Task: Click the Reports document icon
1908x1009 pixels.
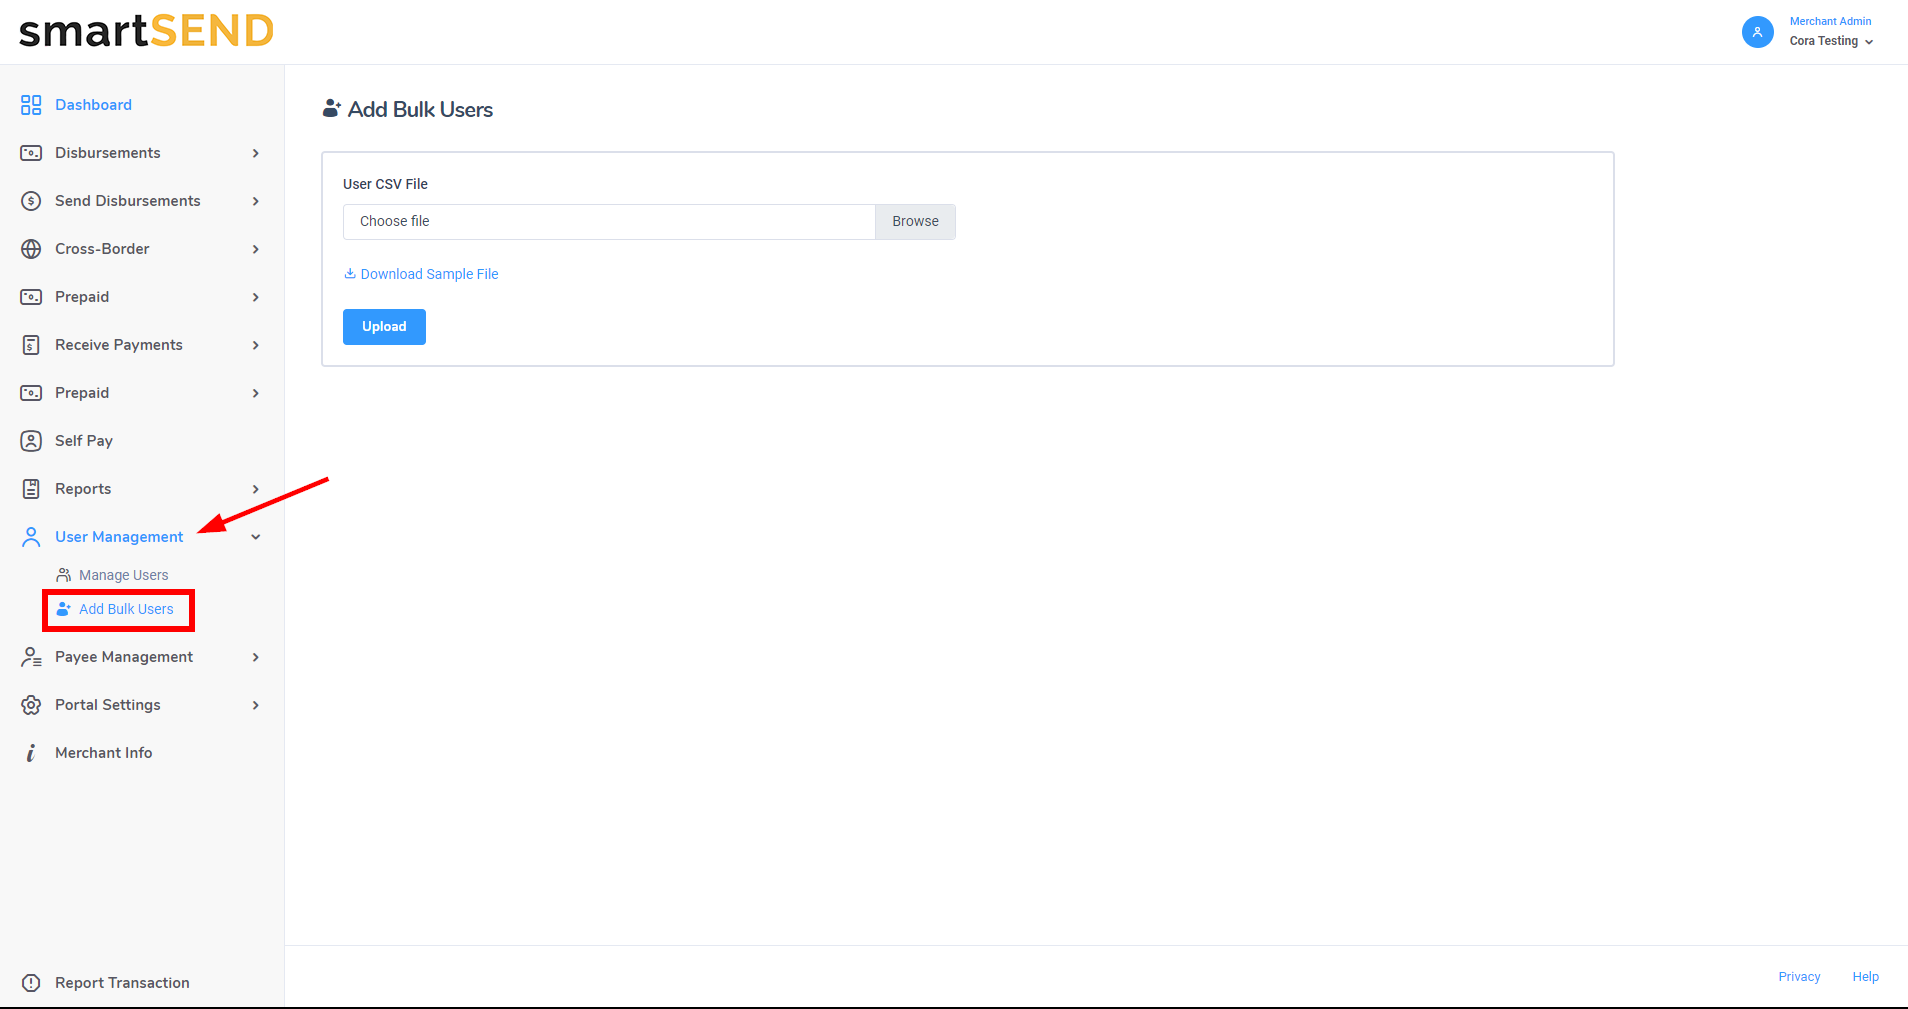Action: click(x=31, y=489)
